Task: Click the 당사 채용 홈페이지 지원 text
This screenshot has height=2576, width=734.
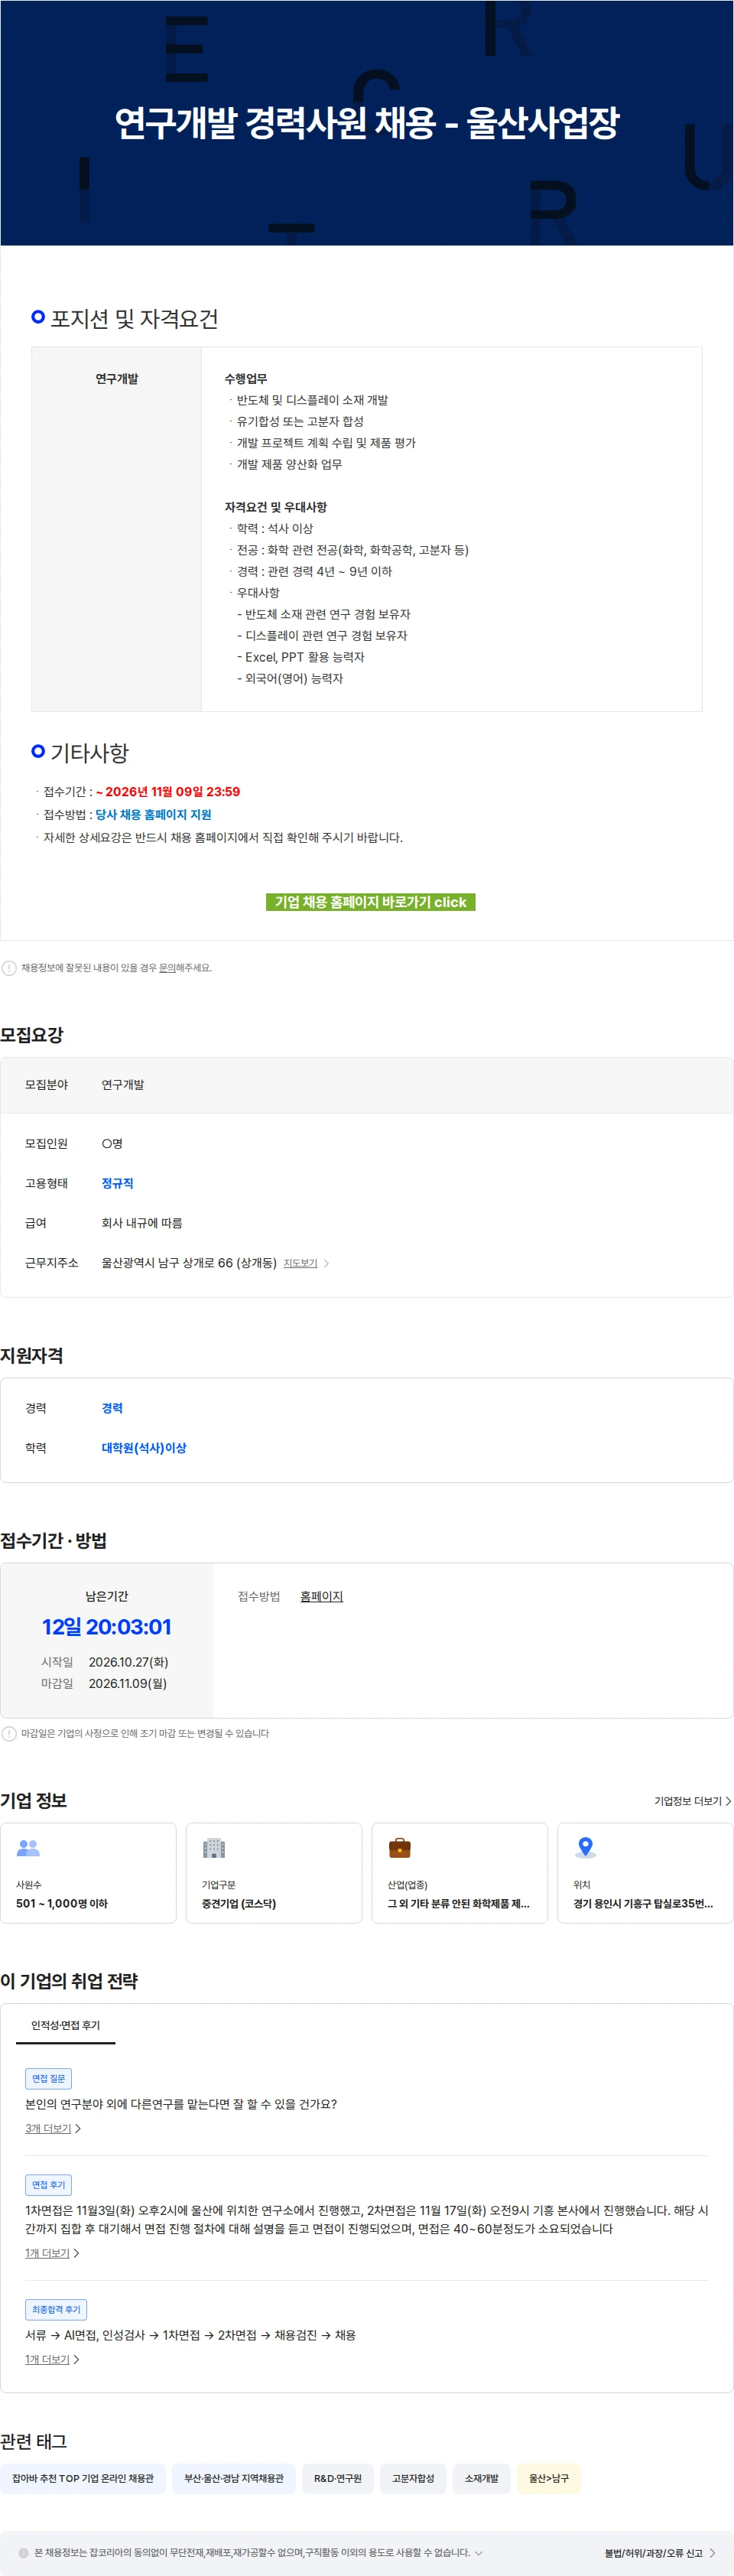Action: coord(153,814)
